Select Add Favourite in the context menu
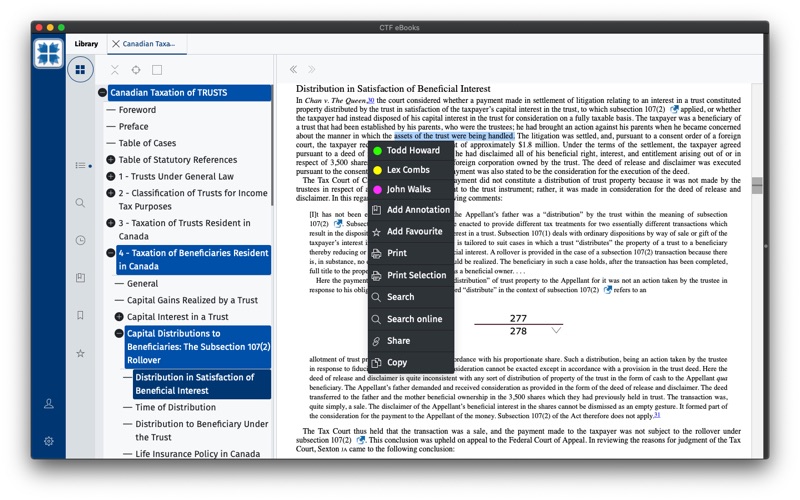The height and width of the screenshot is (500, 800). 411,232
